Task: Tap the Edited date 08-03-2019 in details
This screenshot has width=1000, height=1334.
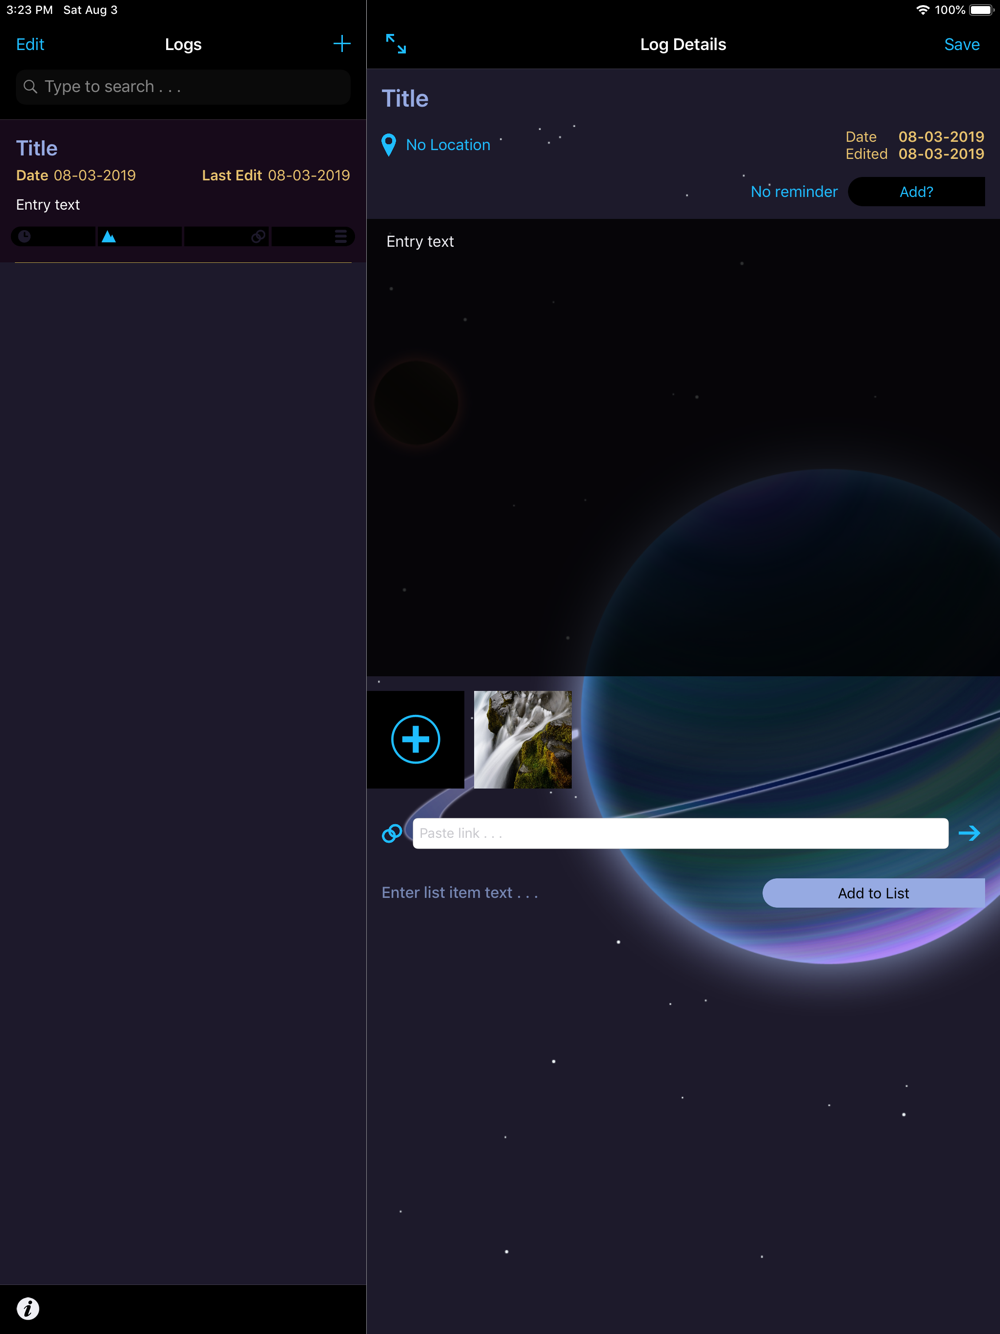Action: 941,154
